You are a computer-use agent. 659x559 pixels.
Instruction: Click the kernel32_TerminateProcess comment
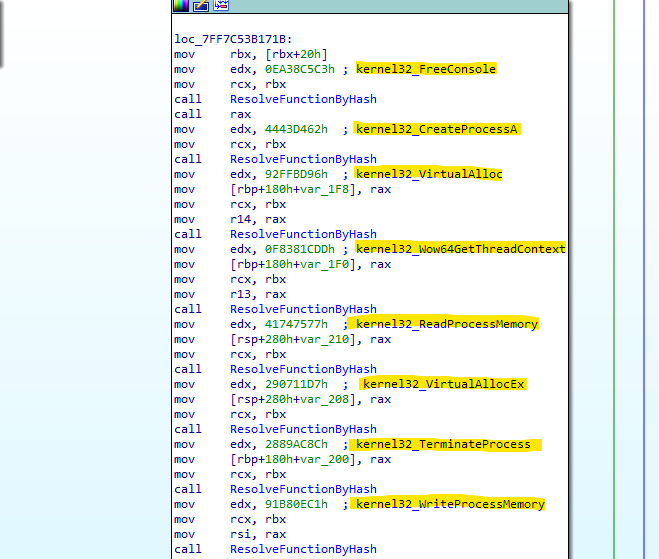[x=443, y=444]
